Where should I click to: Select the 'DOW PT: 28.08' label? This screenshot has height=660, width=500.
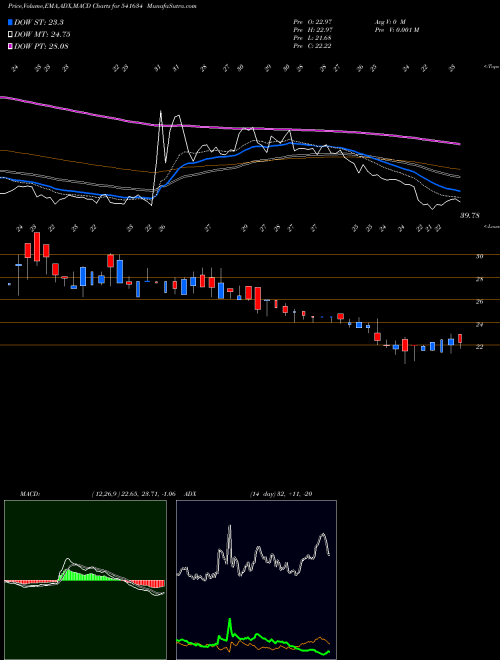pyautogui.click(x=41, y=46)
